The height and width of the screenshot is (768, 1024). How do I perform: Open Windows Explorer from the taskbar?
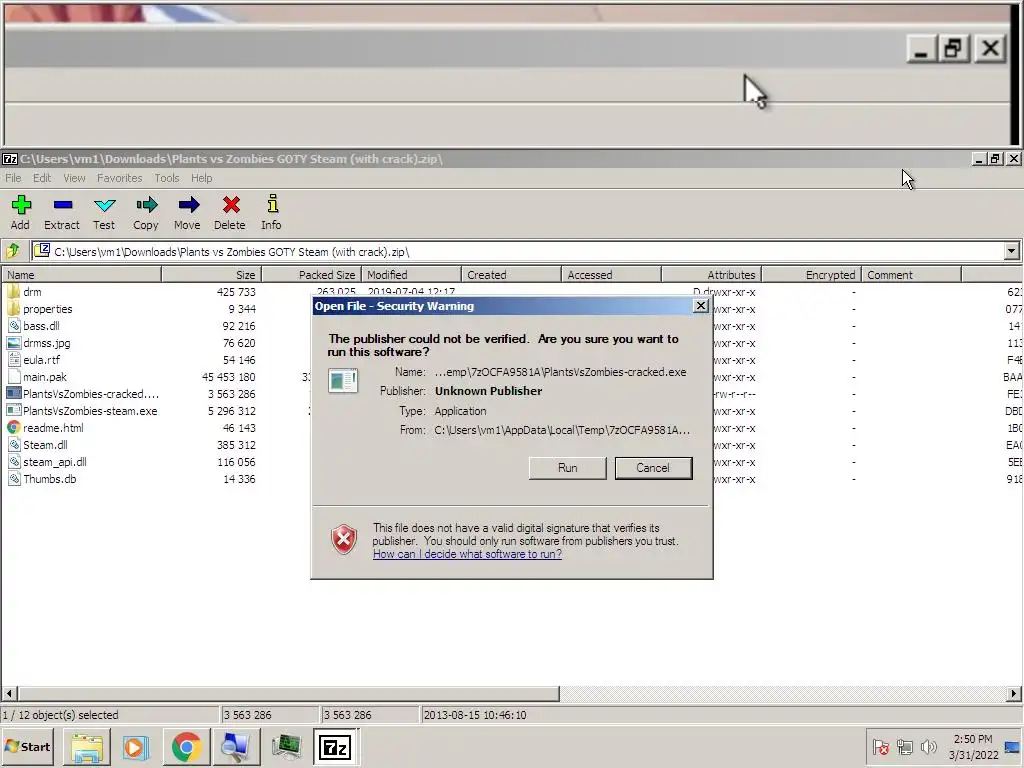(87, 747)
